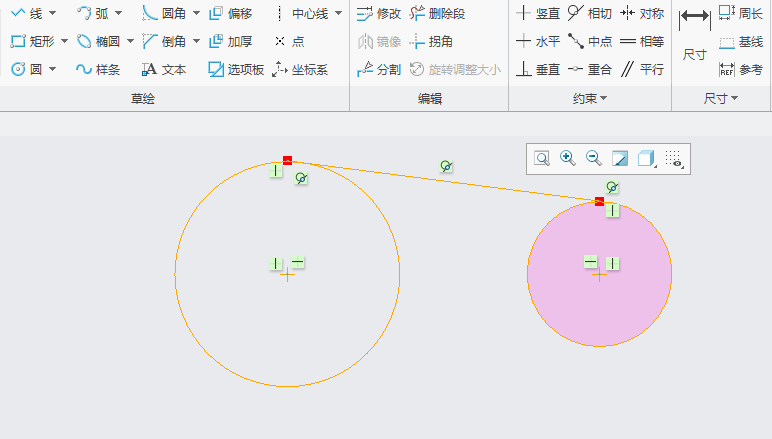Select the tangent constraint symbol on the line
The image size is (772, 439).
(x=446, y=166)
